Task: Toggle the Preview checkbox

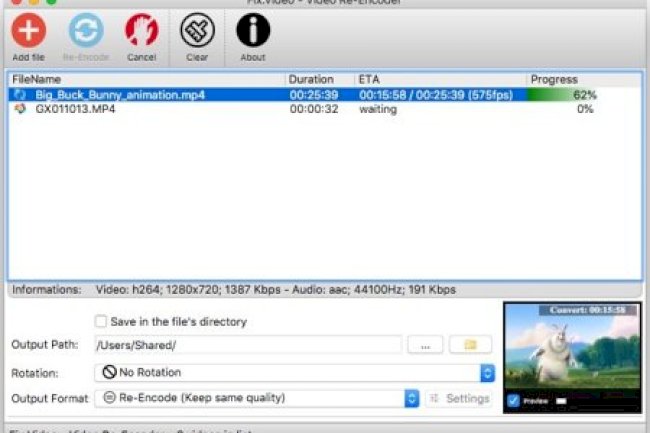Action: [x=513, y=401]
